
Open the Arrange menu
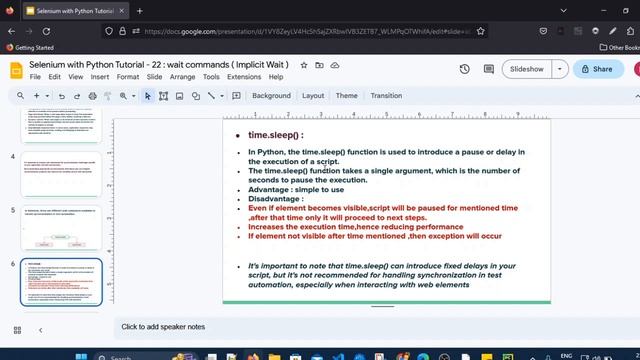pyautogui.click(x=182, y=77)
